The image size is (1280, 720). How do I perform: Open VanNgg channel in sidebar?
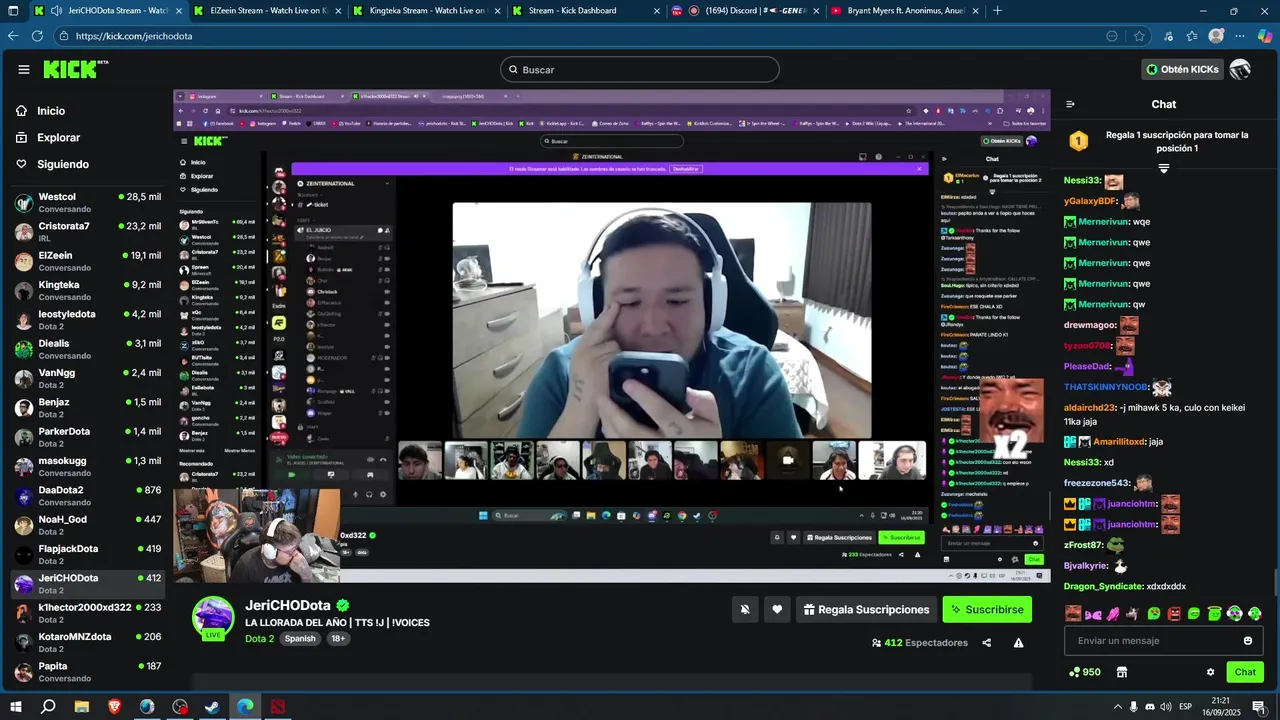click(x=88, y=378)
